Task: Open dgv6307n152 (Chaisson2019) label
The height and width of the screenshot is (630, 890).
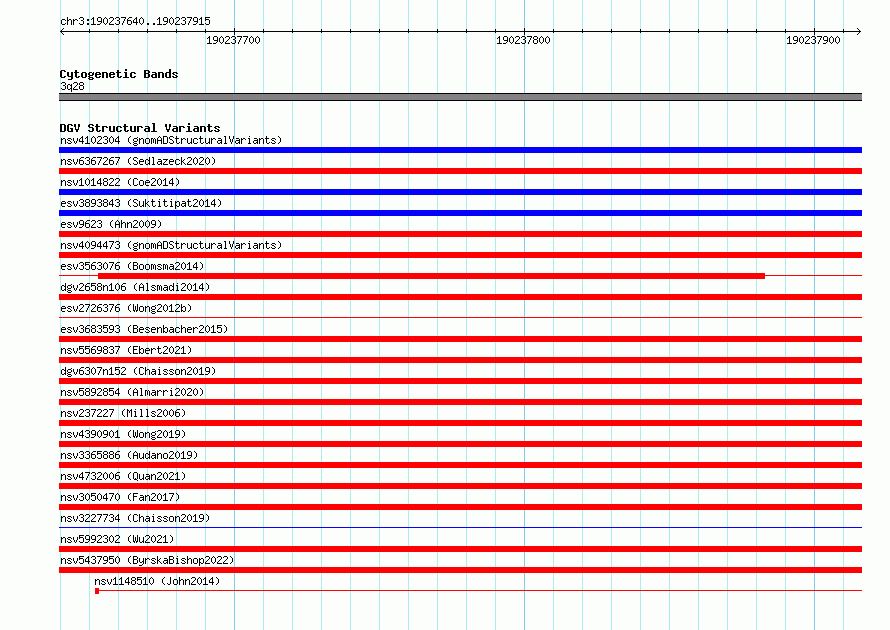Action: [138, 371]
